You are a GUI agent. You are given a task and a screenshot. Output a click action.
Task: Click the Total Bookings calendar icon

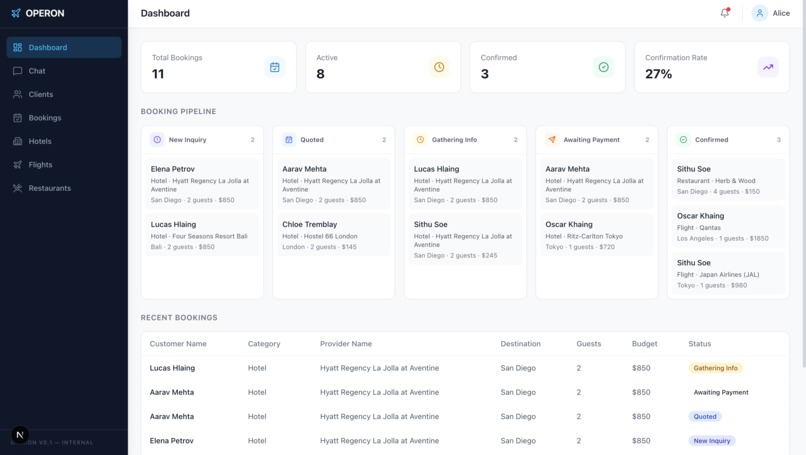274,67
